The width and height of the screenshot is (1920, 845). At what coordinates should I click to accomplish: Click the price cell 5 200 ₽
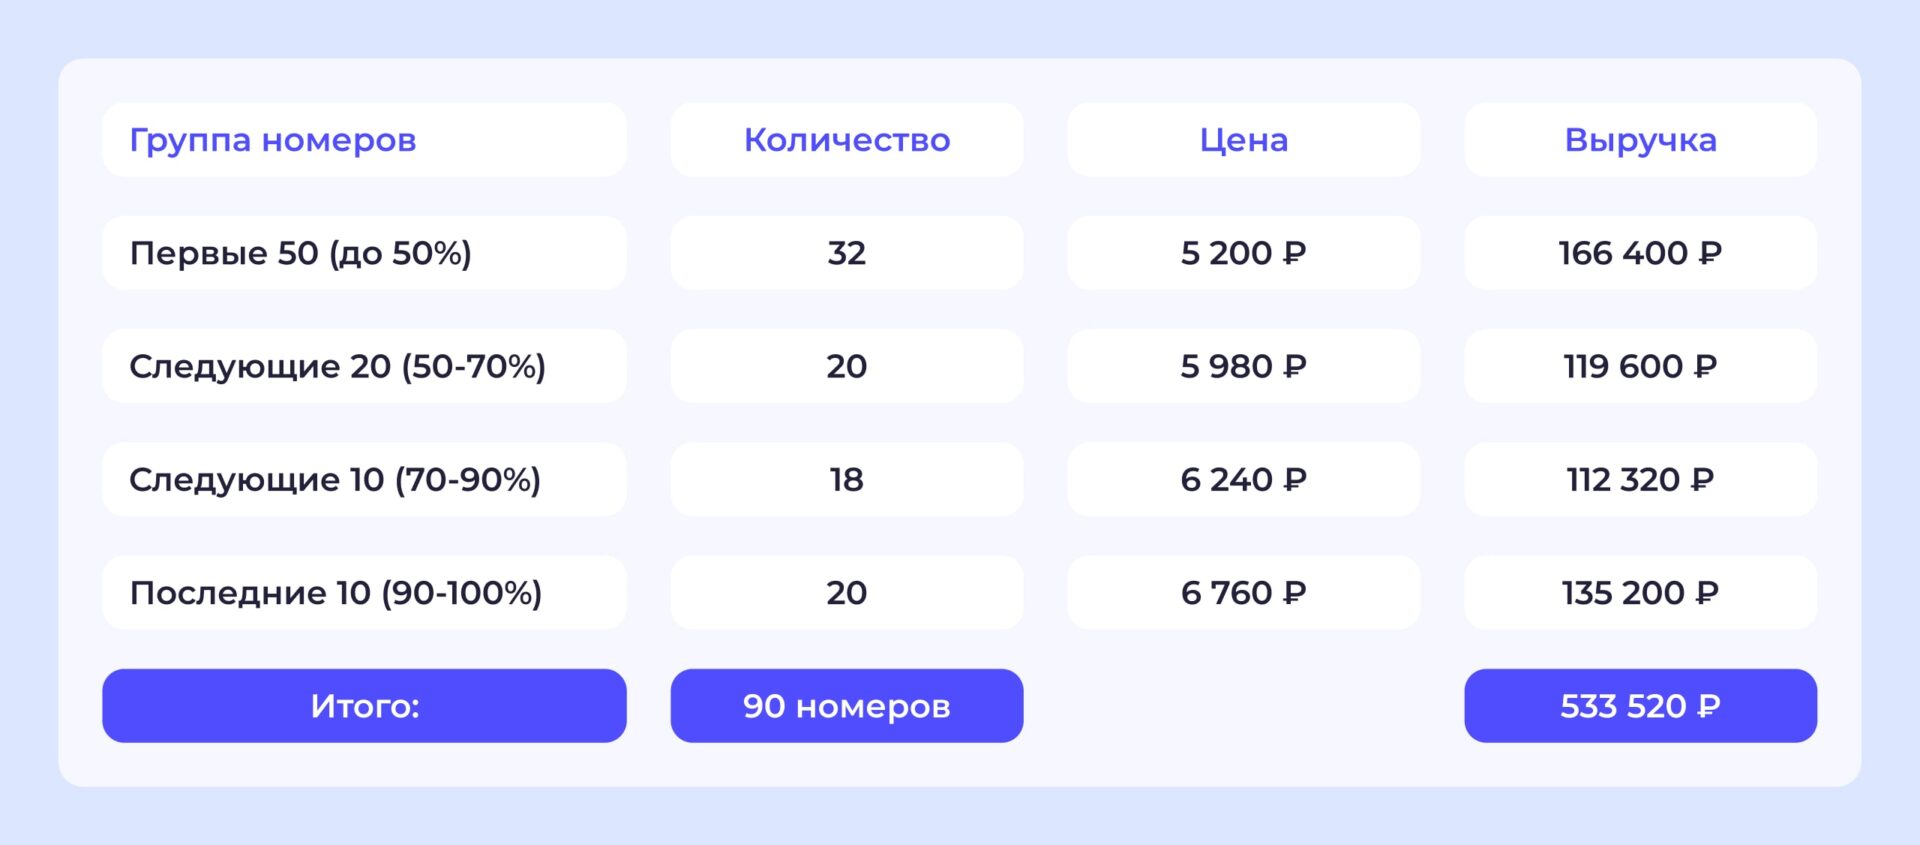[1243, 253]
